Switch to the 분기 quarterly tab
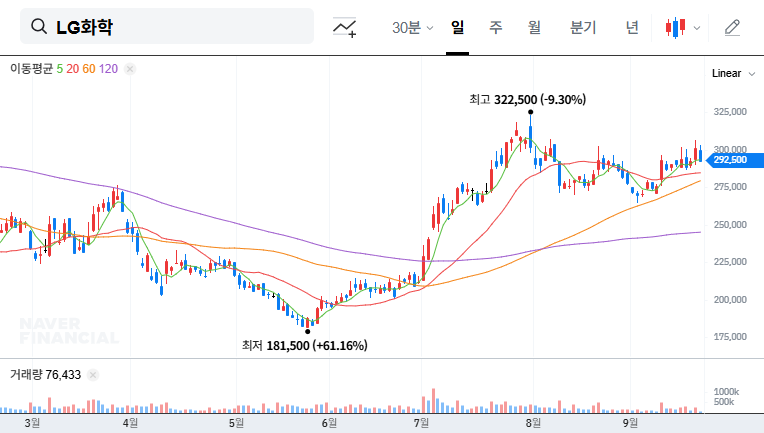The image size is (764, 433). [x=583, y=27]
